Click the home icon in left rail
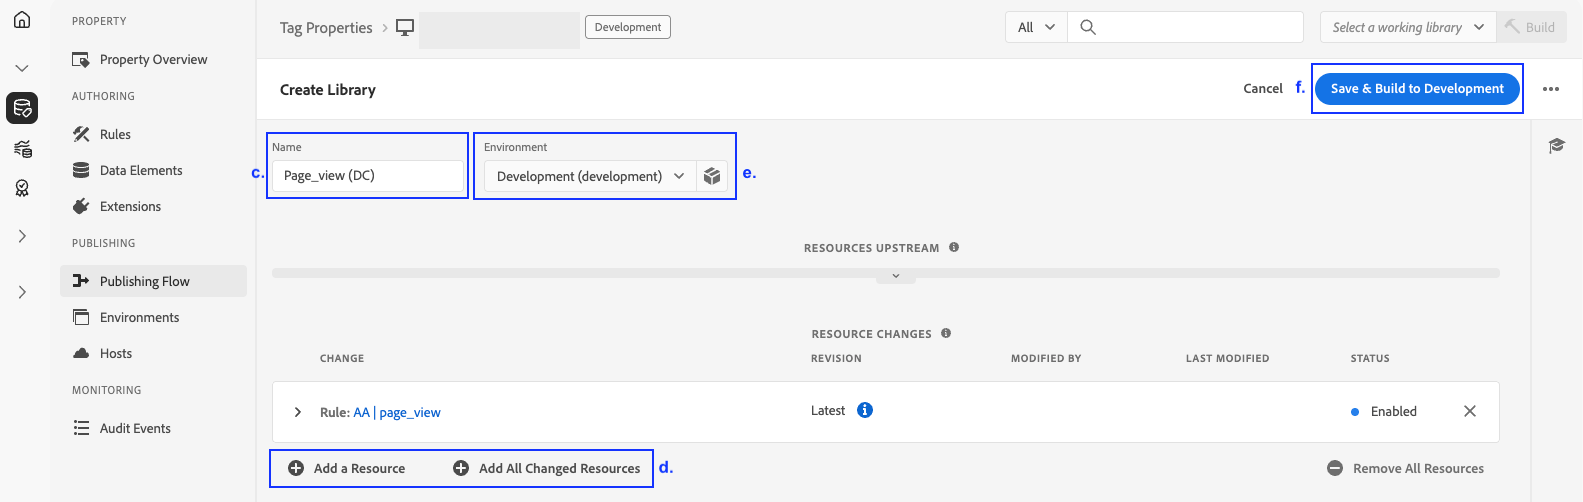1583x502 pixels. pos(22,20)
